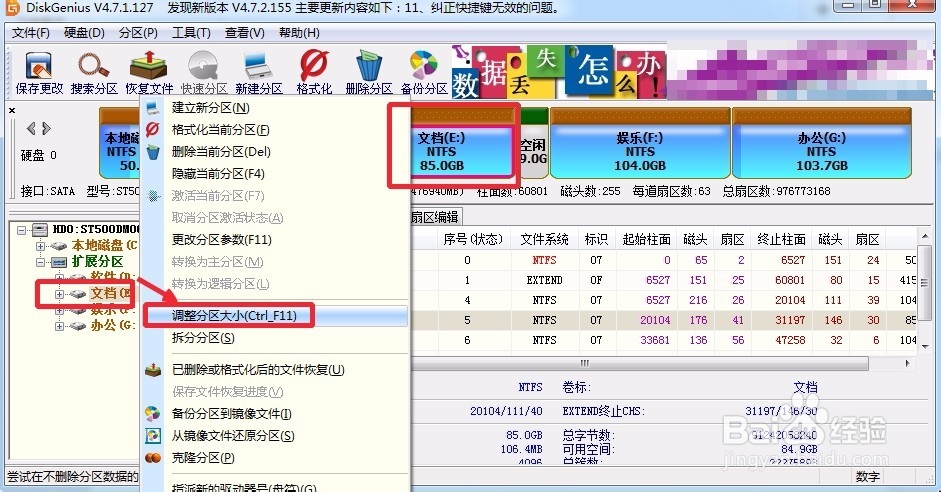Expand the 办公 (G: tree node

pyautogui.click(x=59, y=326)
